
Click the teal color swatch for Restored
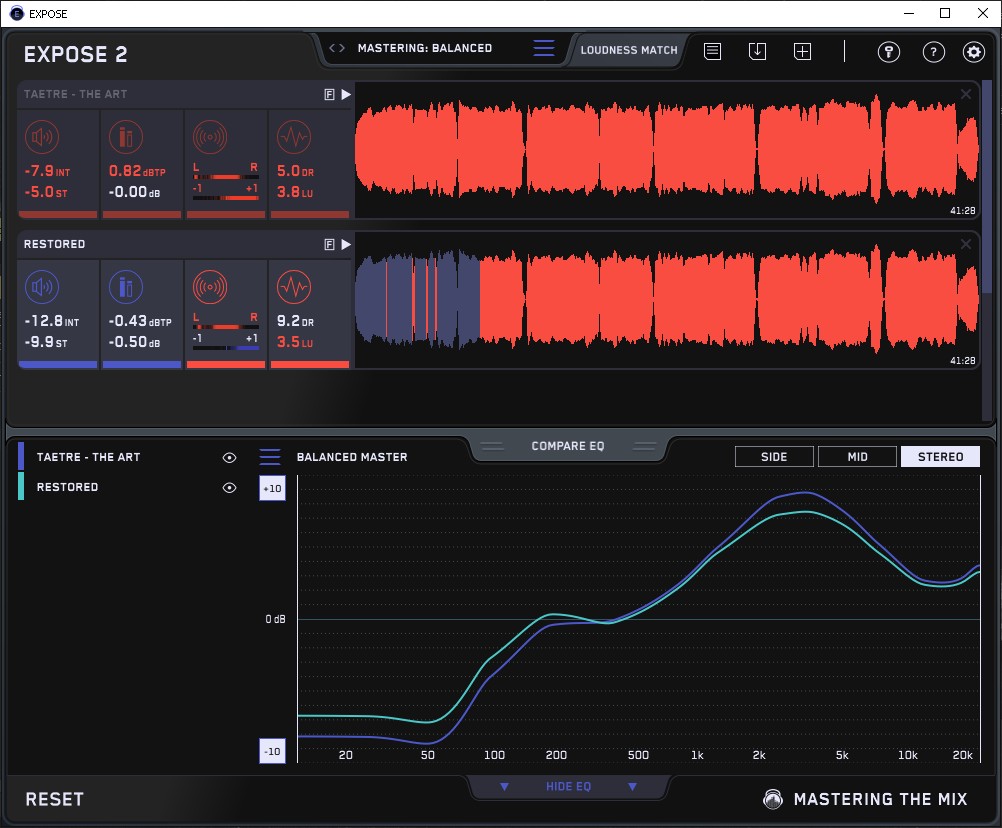pyautogui.click(x=21, y=486)
